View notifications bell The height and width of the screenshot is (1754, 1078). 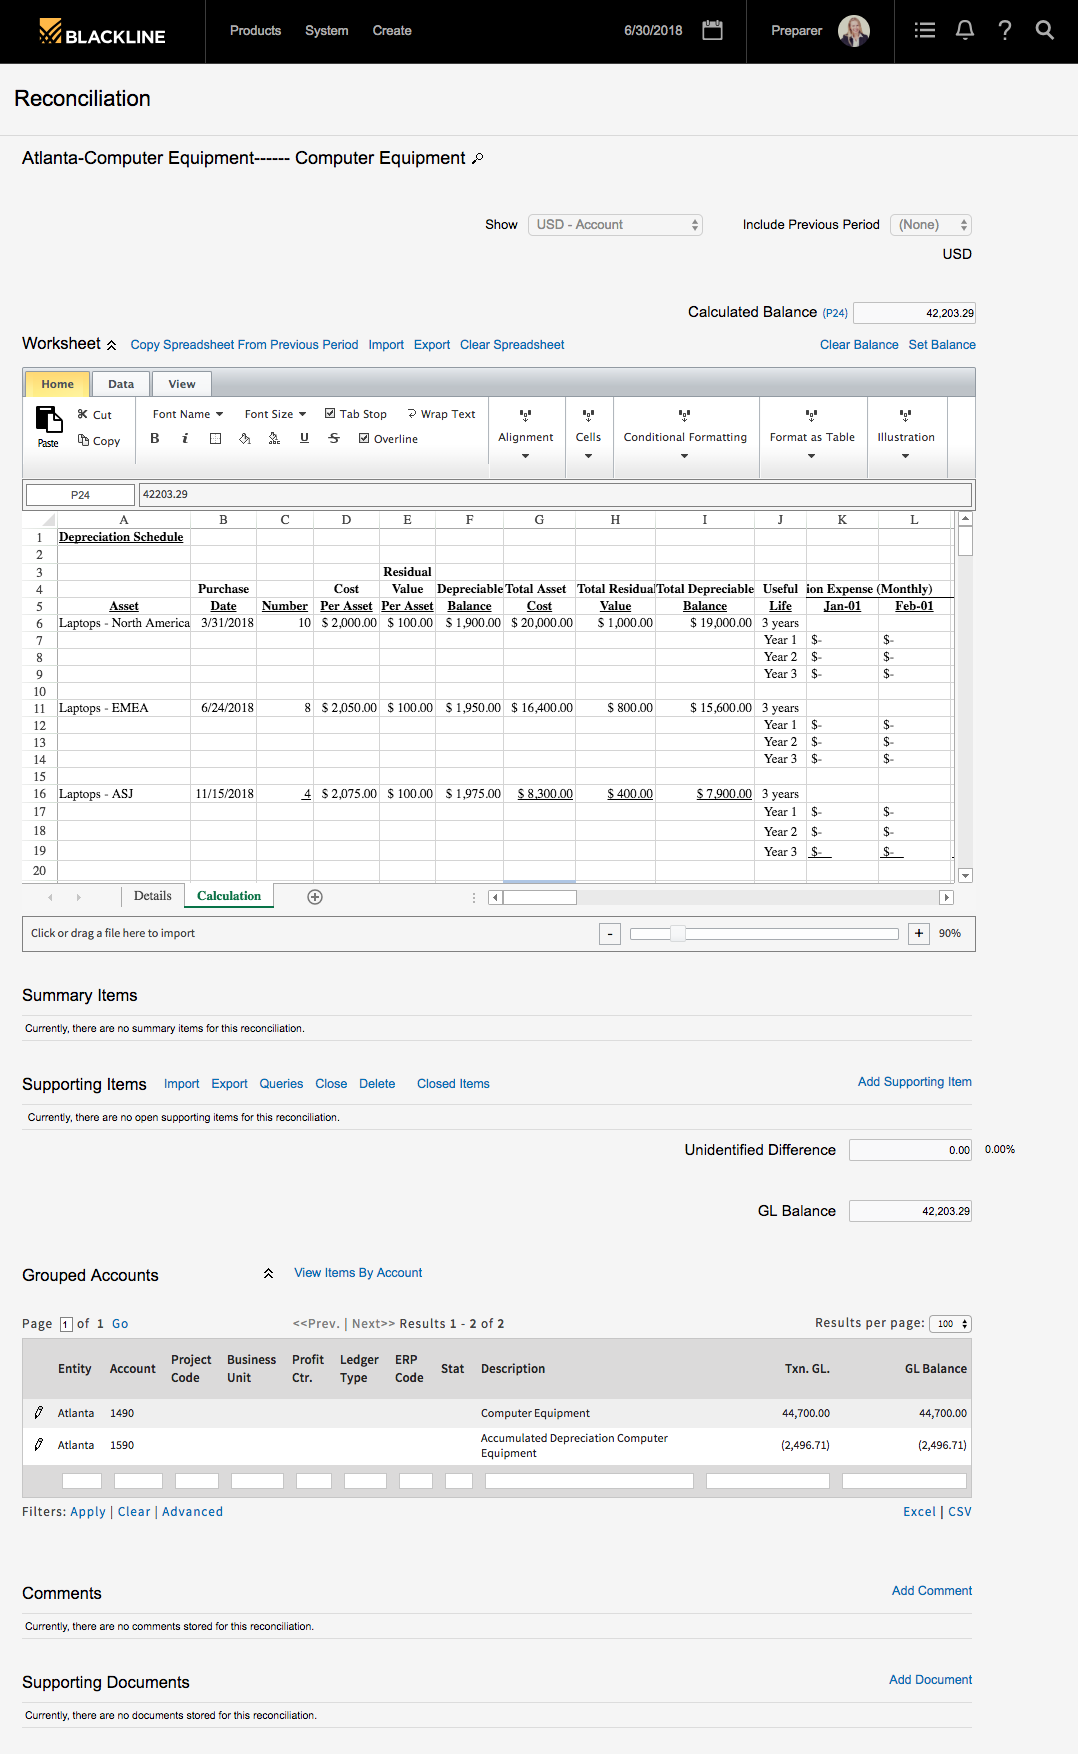click(965, 30)
